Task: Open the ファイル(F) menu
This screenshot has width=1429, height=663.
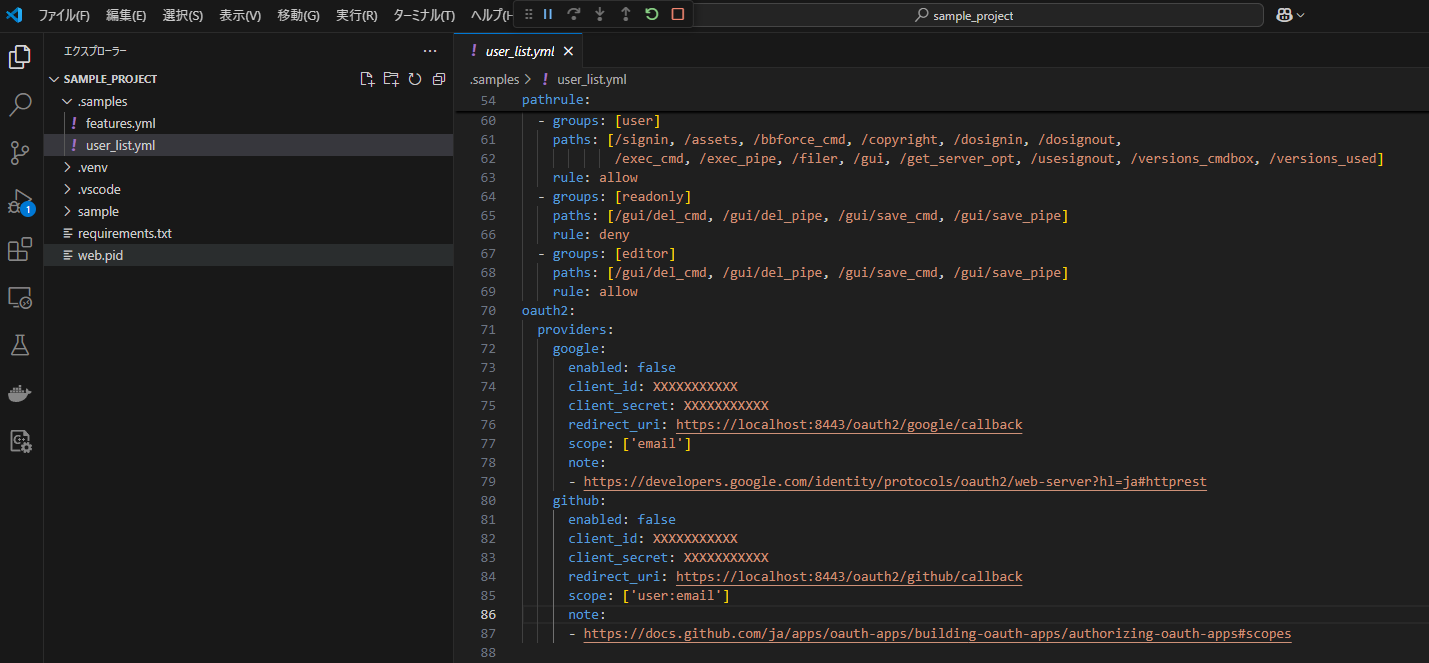Action: pos(64,15)
